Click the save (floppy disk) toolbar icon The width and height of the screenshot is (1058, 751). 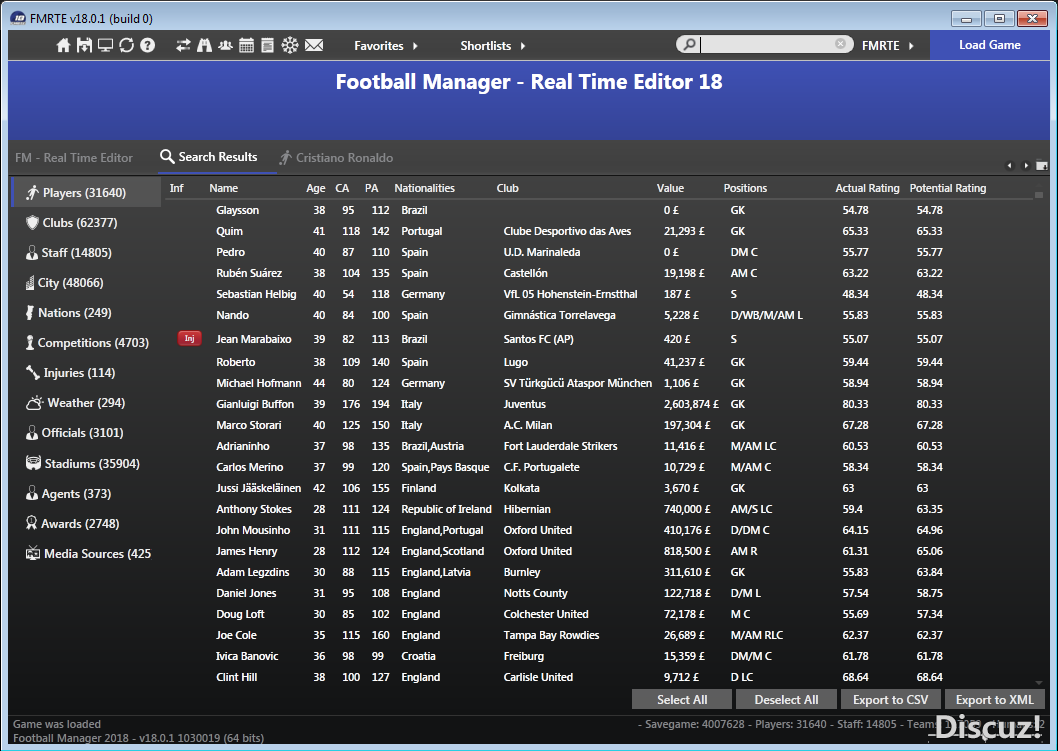84,46
